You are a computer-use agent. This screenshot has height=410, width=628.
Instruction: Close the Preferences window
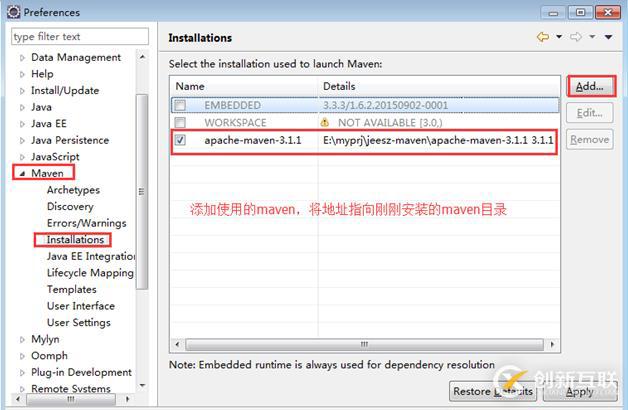608,13
